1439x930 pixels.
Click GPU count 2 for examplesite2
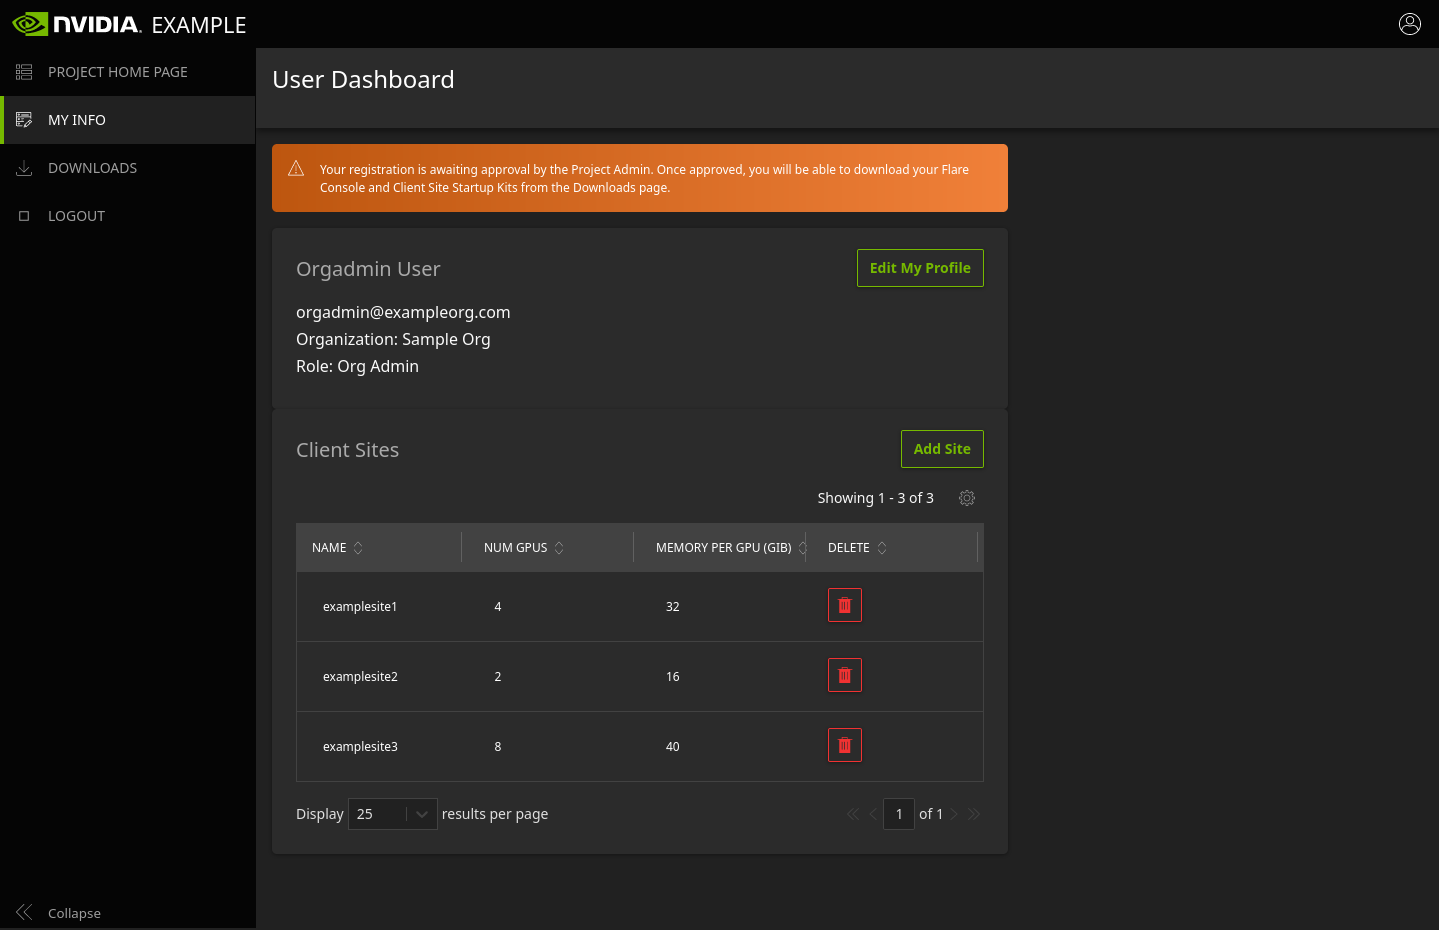tap(498, 677)
